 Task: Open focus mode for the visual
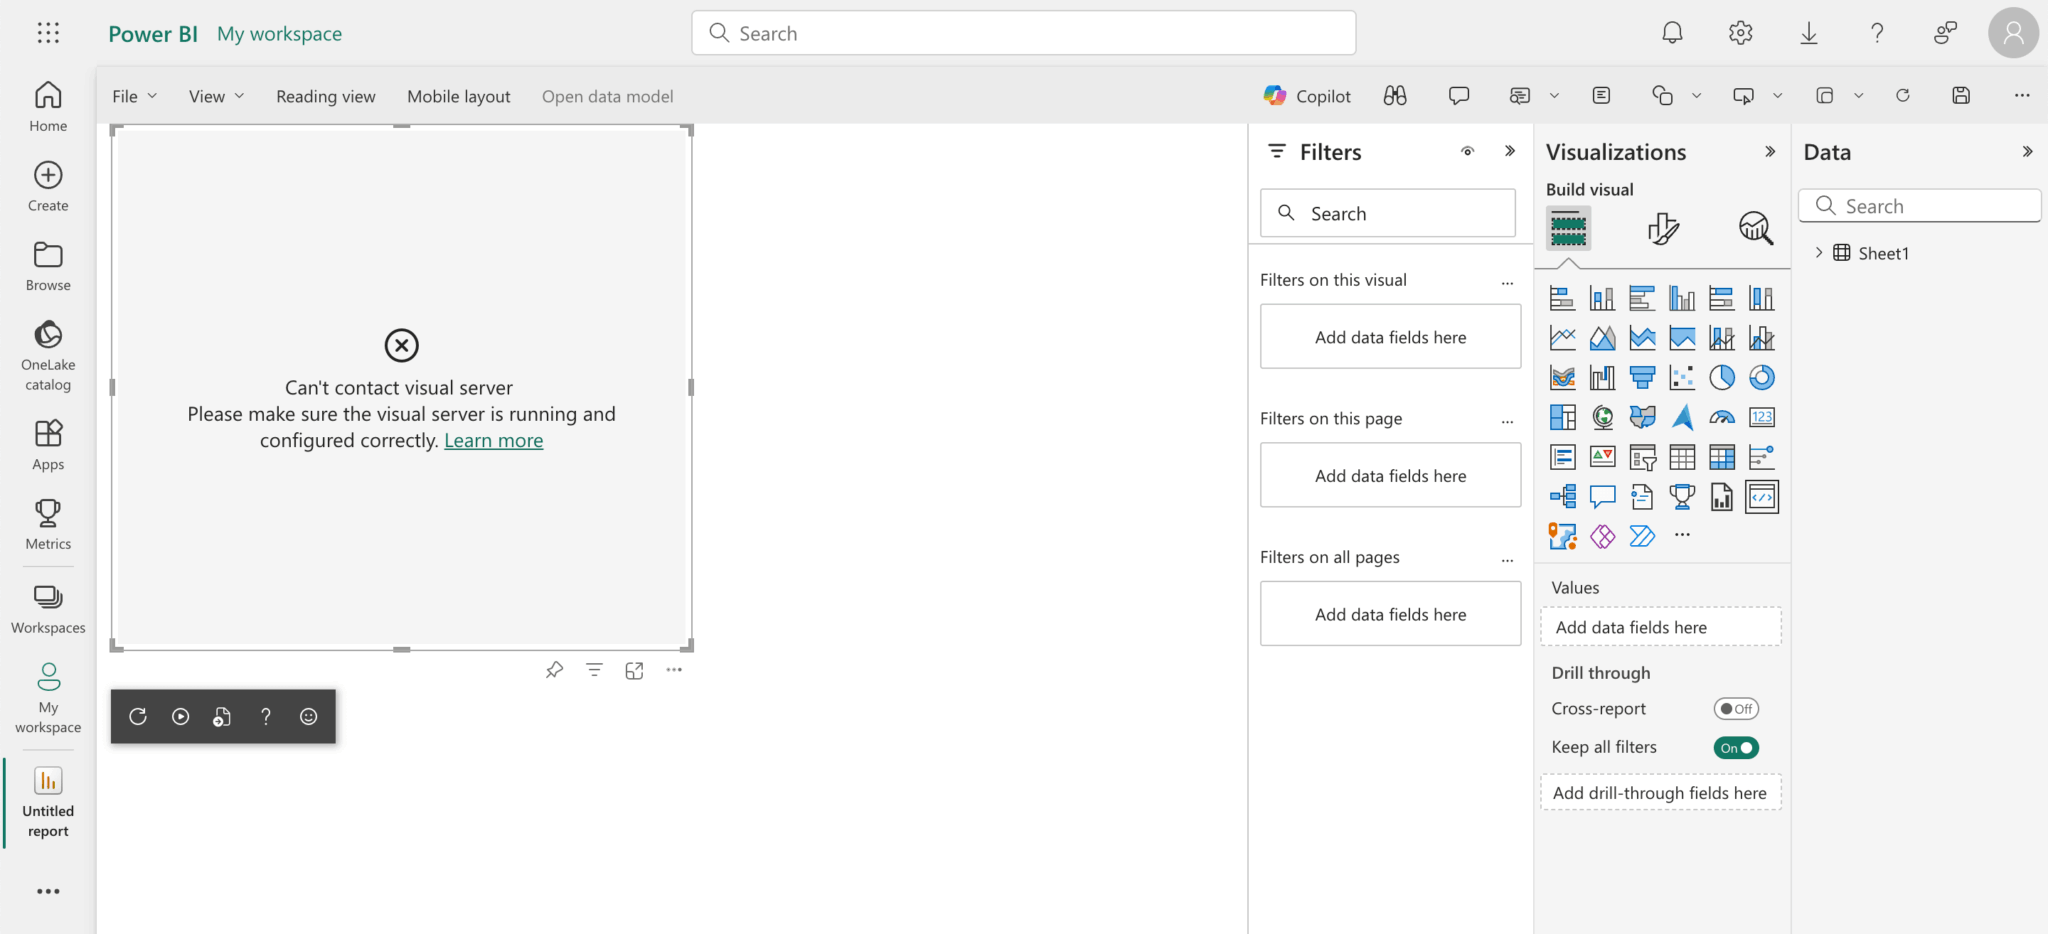coord(634,670)
